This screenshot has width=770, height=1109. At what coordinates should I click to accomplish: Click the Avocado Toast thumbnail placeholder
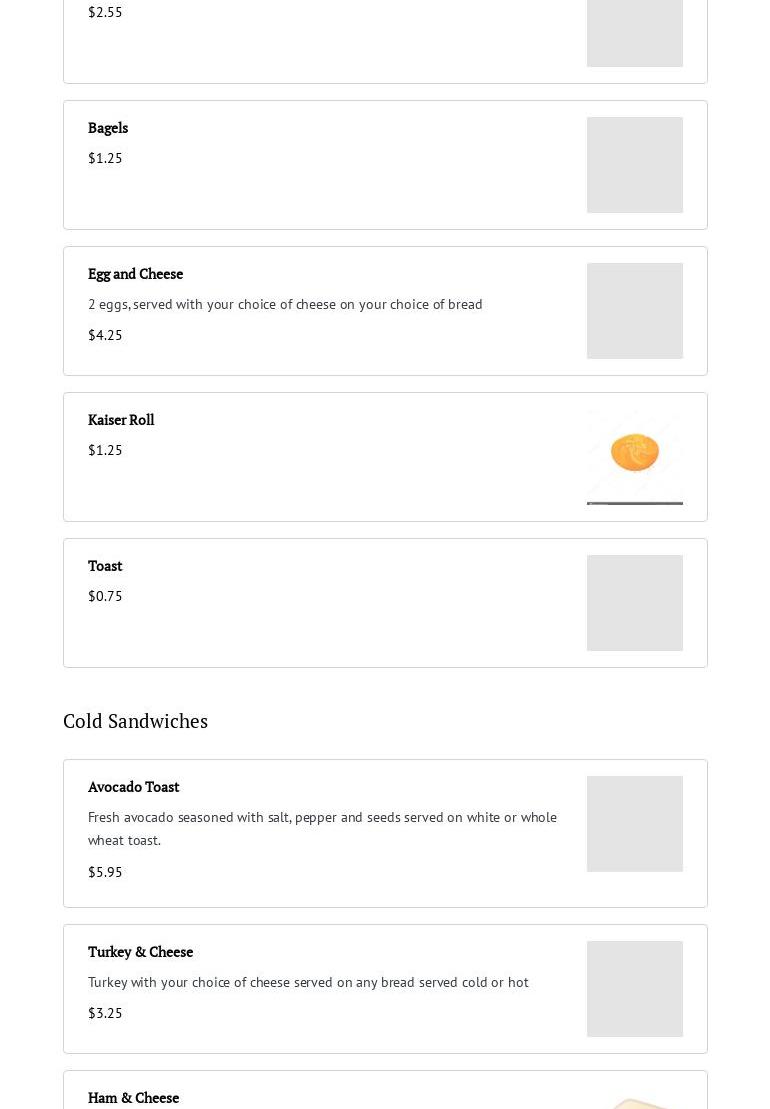tap(634, 824)
